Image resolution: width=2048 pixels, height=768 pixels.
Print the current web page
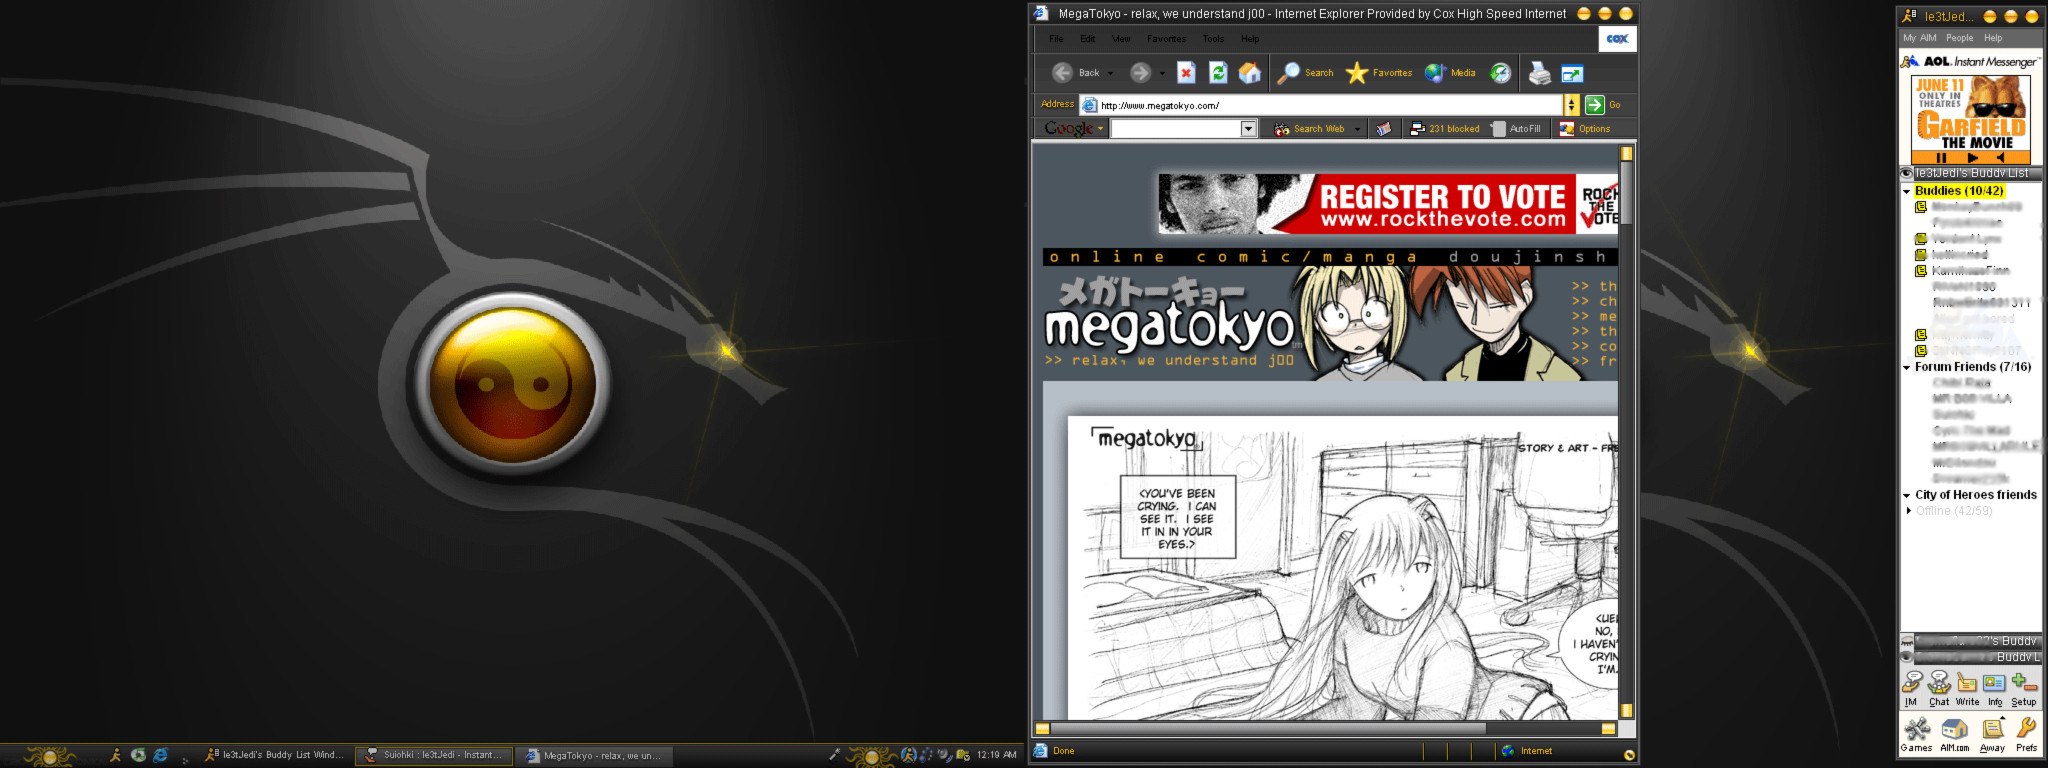point(1540,73)
